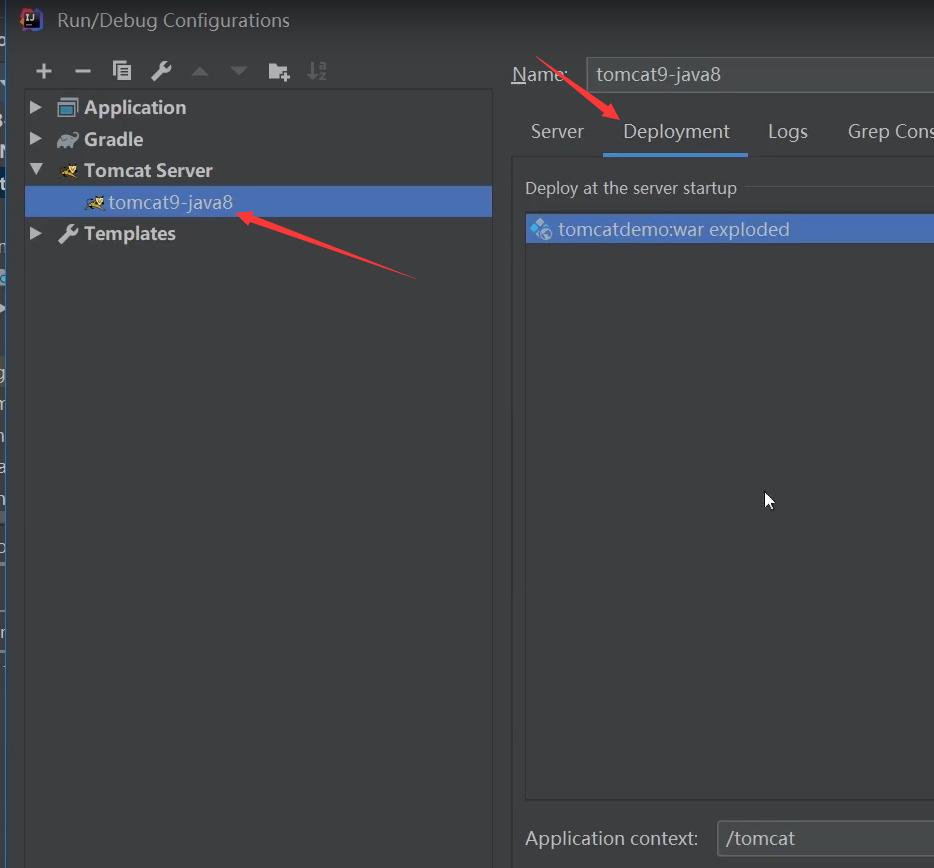
Task: Expand the Application tree node
Action: (35, 107)
